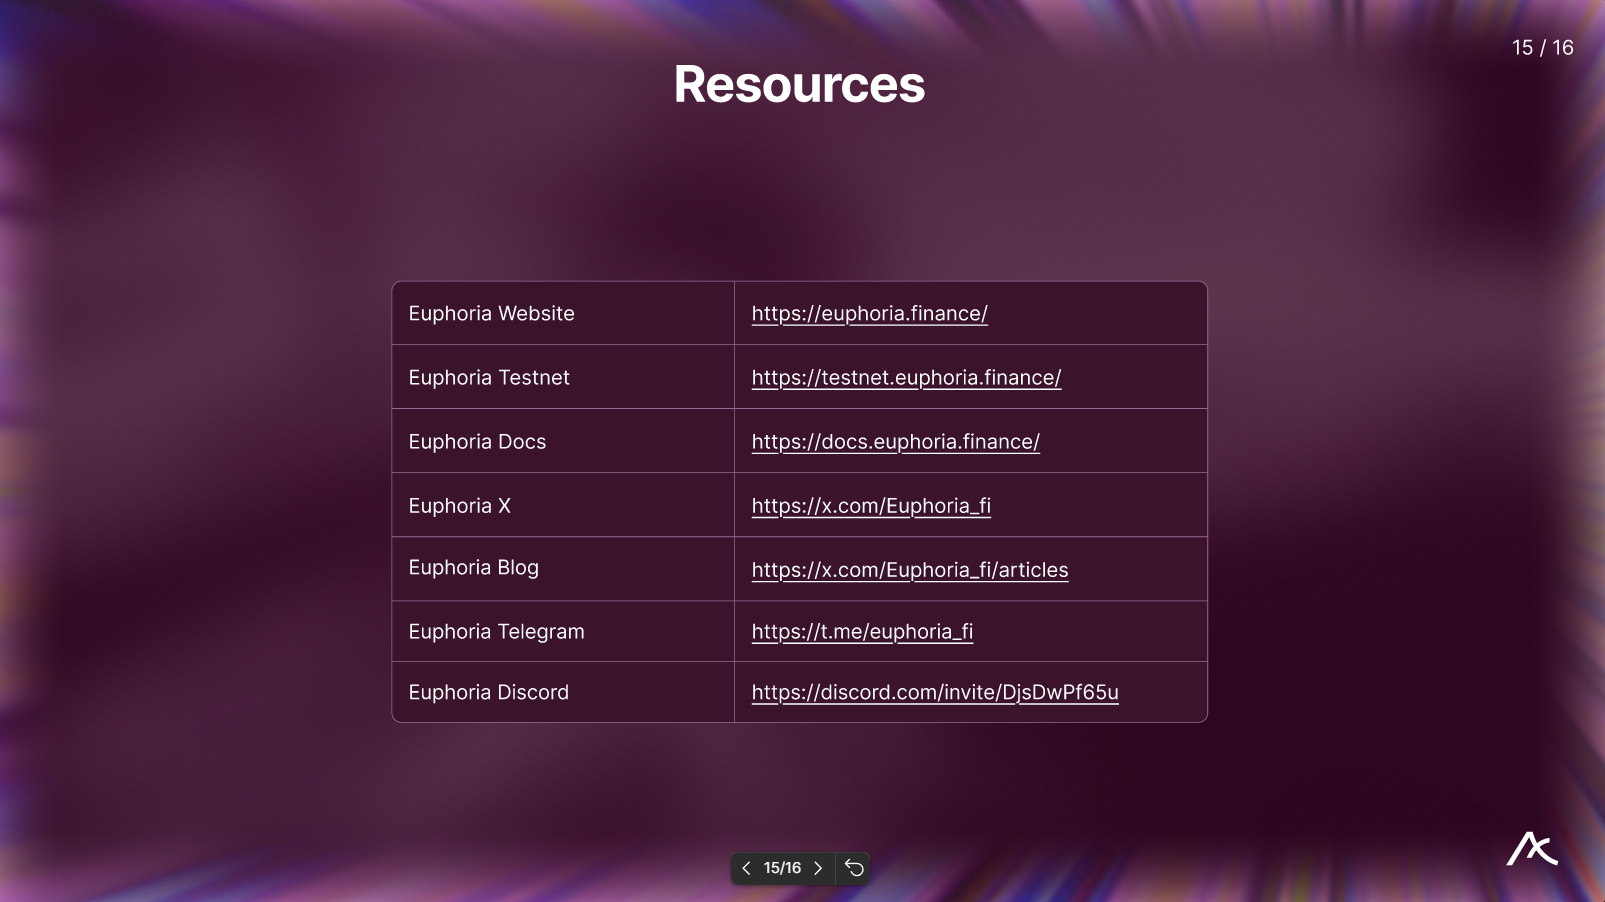Screen dimensions: 1605x902
Task: Follow the t.me/euphoria_fi Telegram link
Action: [x=862, y=632]
